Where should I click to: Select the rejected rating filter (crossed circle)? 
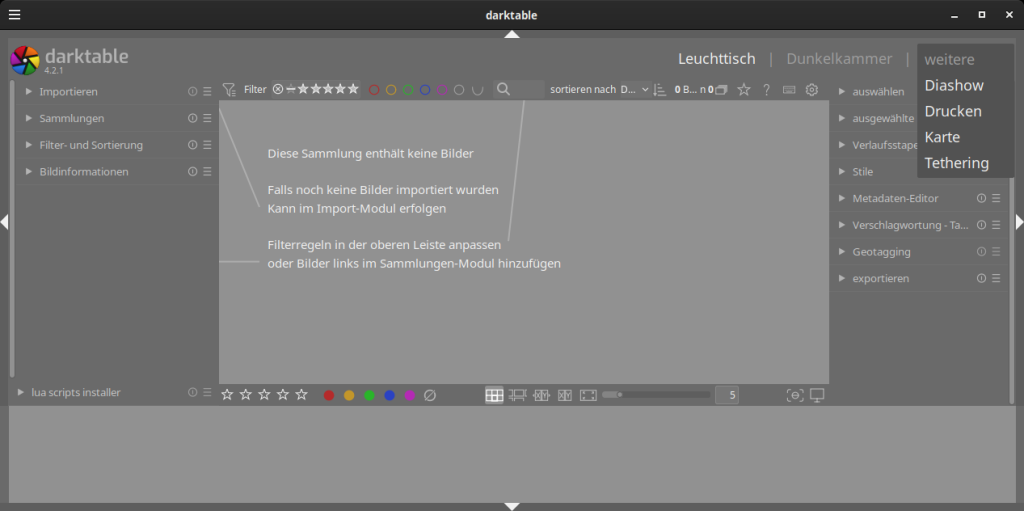[x=278, y=90]
